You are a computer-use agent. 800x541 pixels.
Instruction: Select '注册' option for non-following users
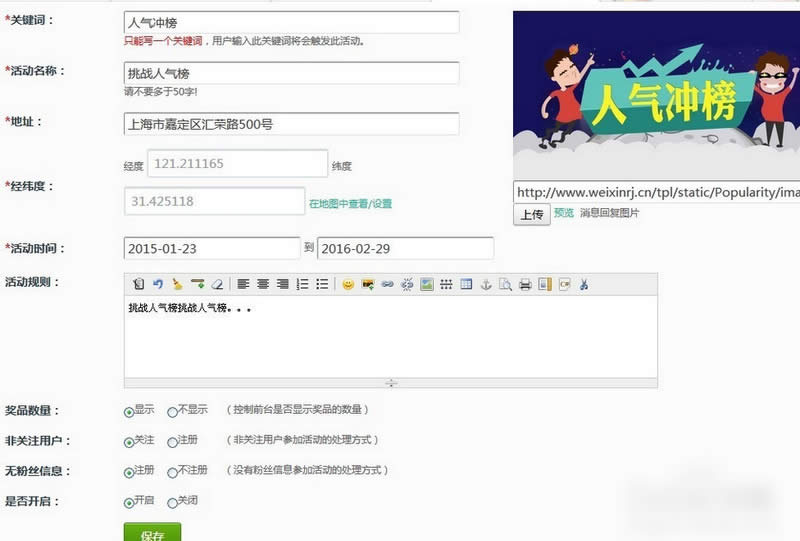(173, 441)
